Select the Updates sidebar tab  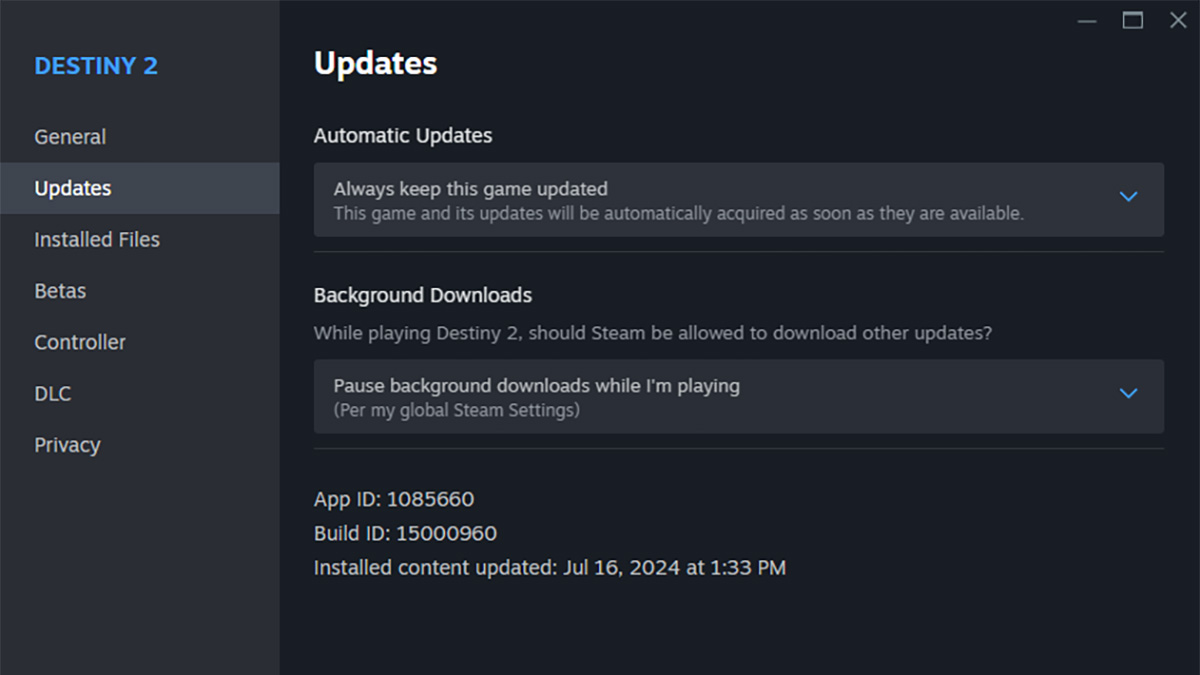coord(73,188)
